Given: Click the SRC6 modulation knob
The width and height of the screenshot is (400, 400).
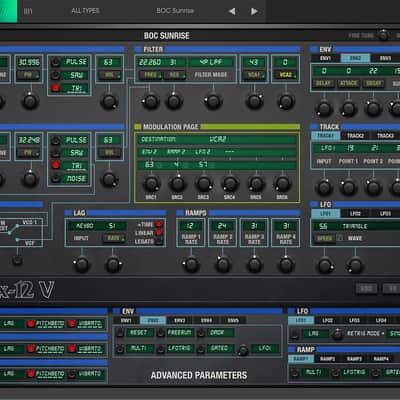Looking at the screenshot, I should [282, 184].
